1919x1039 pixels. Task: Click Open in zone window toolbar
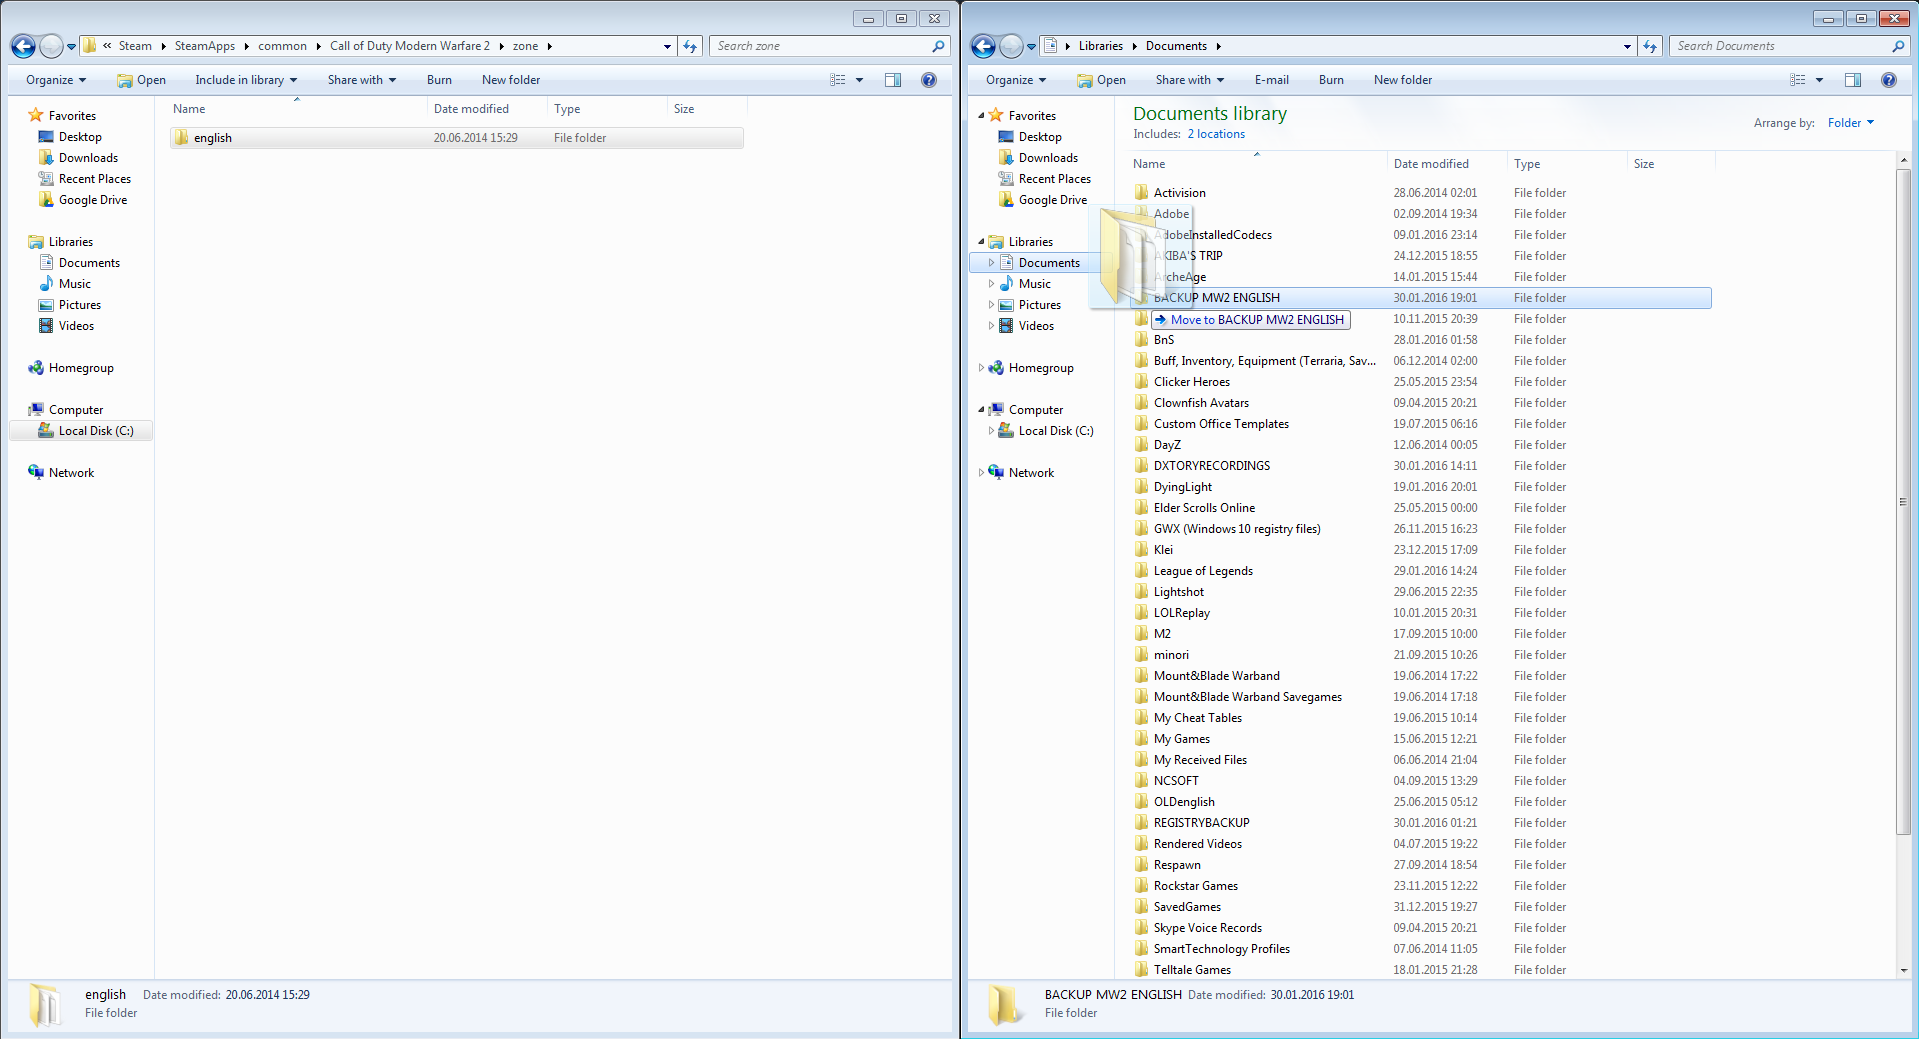pos(141,80)
